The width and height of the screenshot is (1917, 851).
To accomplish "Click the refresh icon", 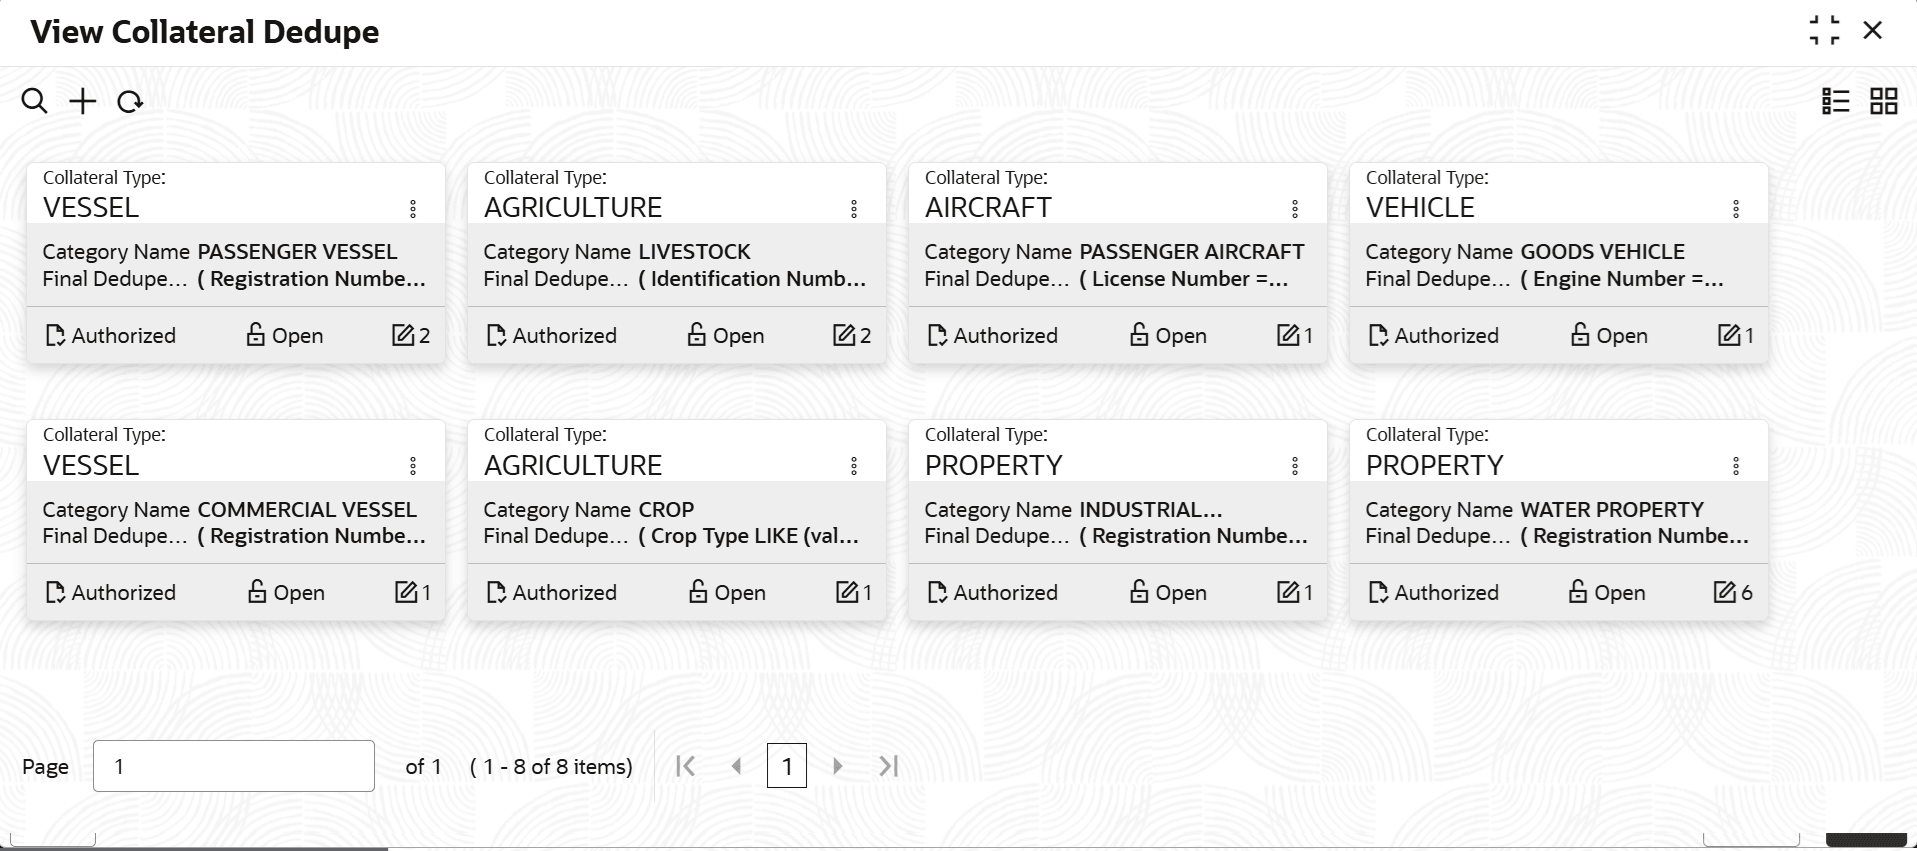I will (130, 102).
